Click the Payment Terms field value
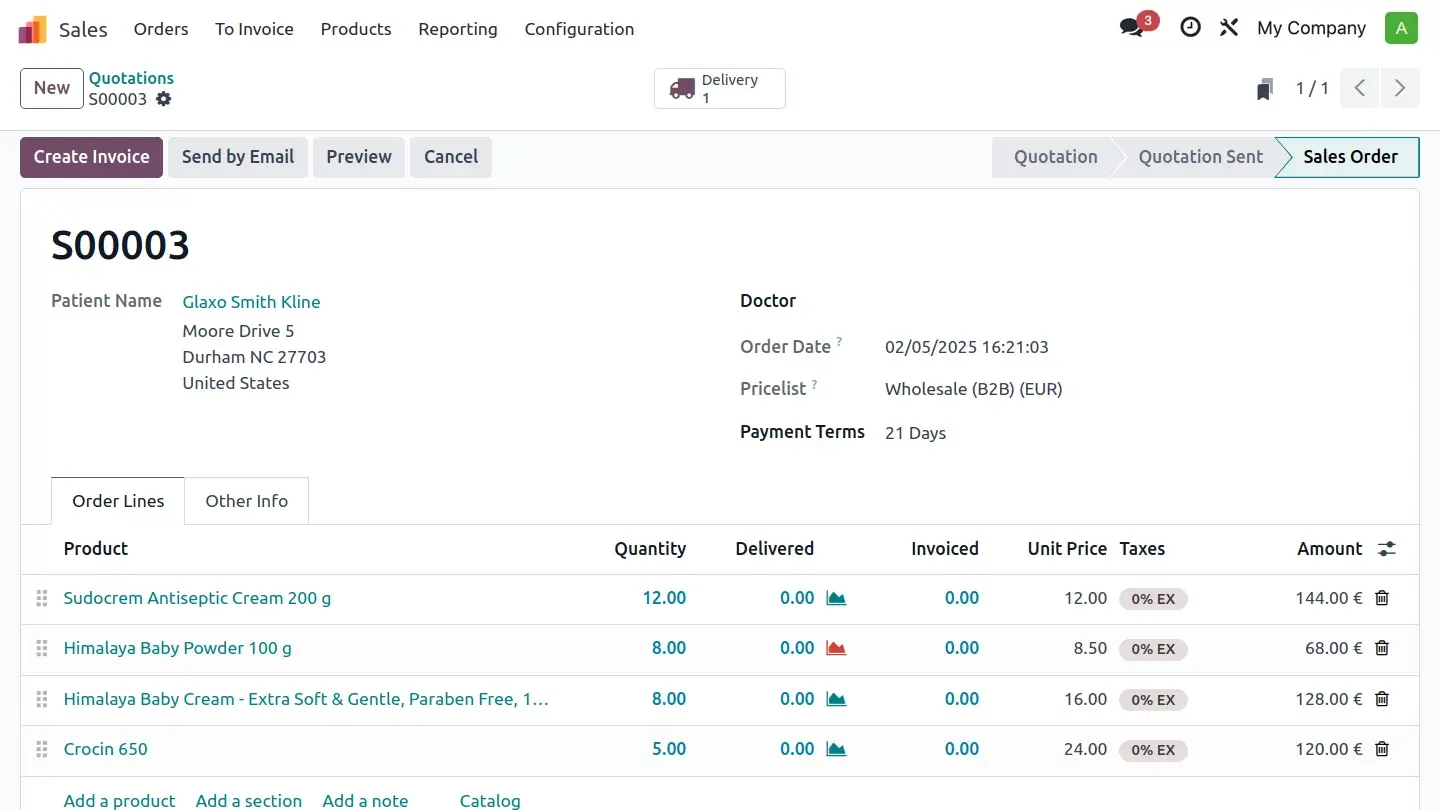 tap(915, 433)
